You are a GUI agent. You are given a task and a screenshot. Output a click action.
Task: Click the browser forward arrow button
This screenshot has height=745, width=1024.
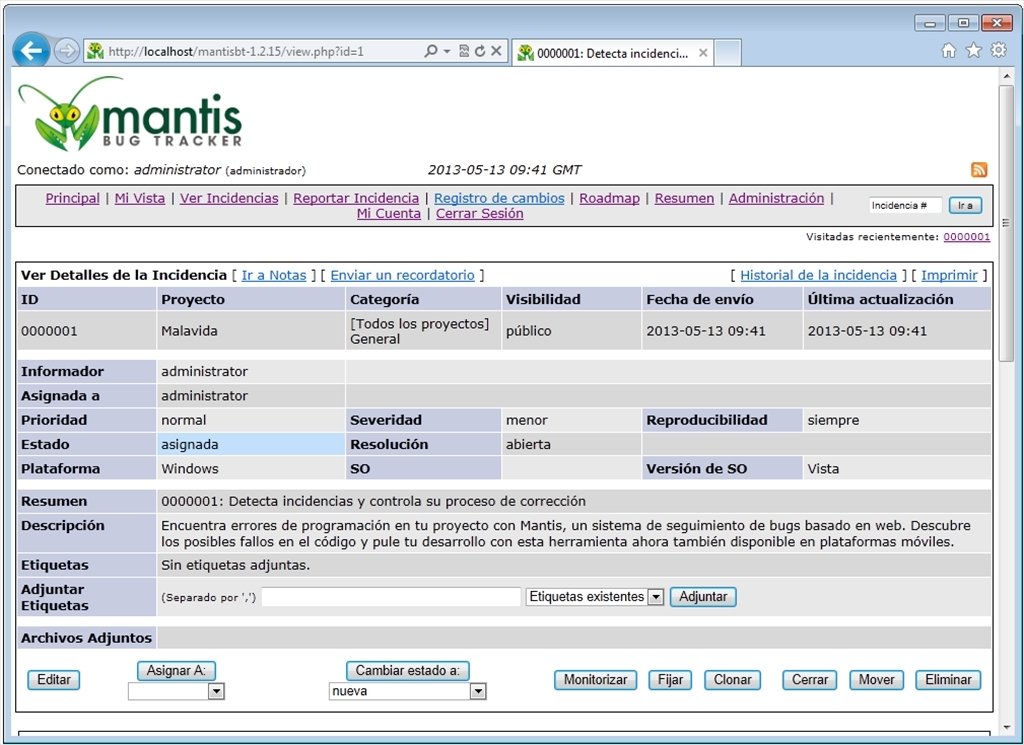pyautogui.click(x=66, y=51)
